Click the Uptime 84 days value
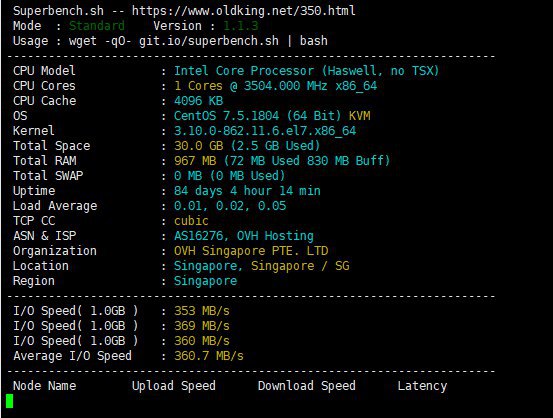 point(247,191)
